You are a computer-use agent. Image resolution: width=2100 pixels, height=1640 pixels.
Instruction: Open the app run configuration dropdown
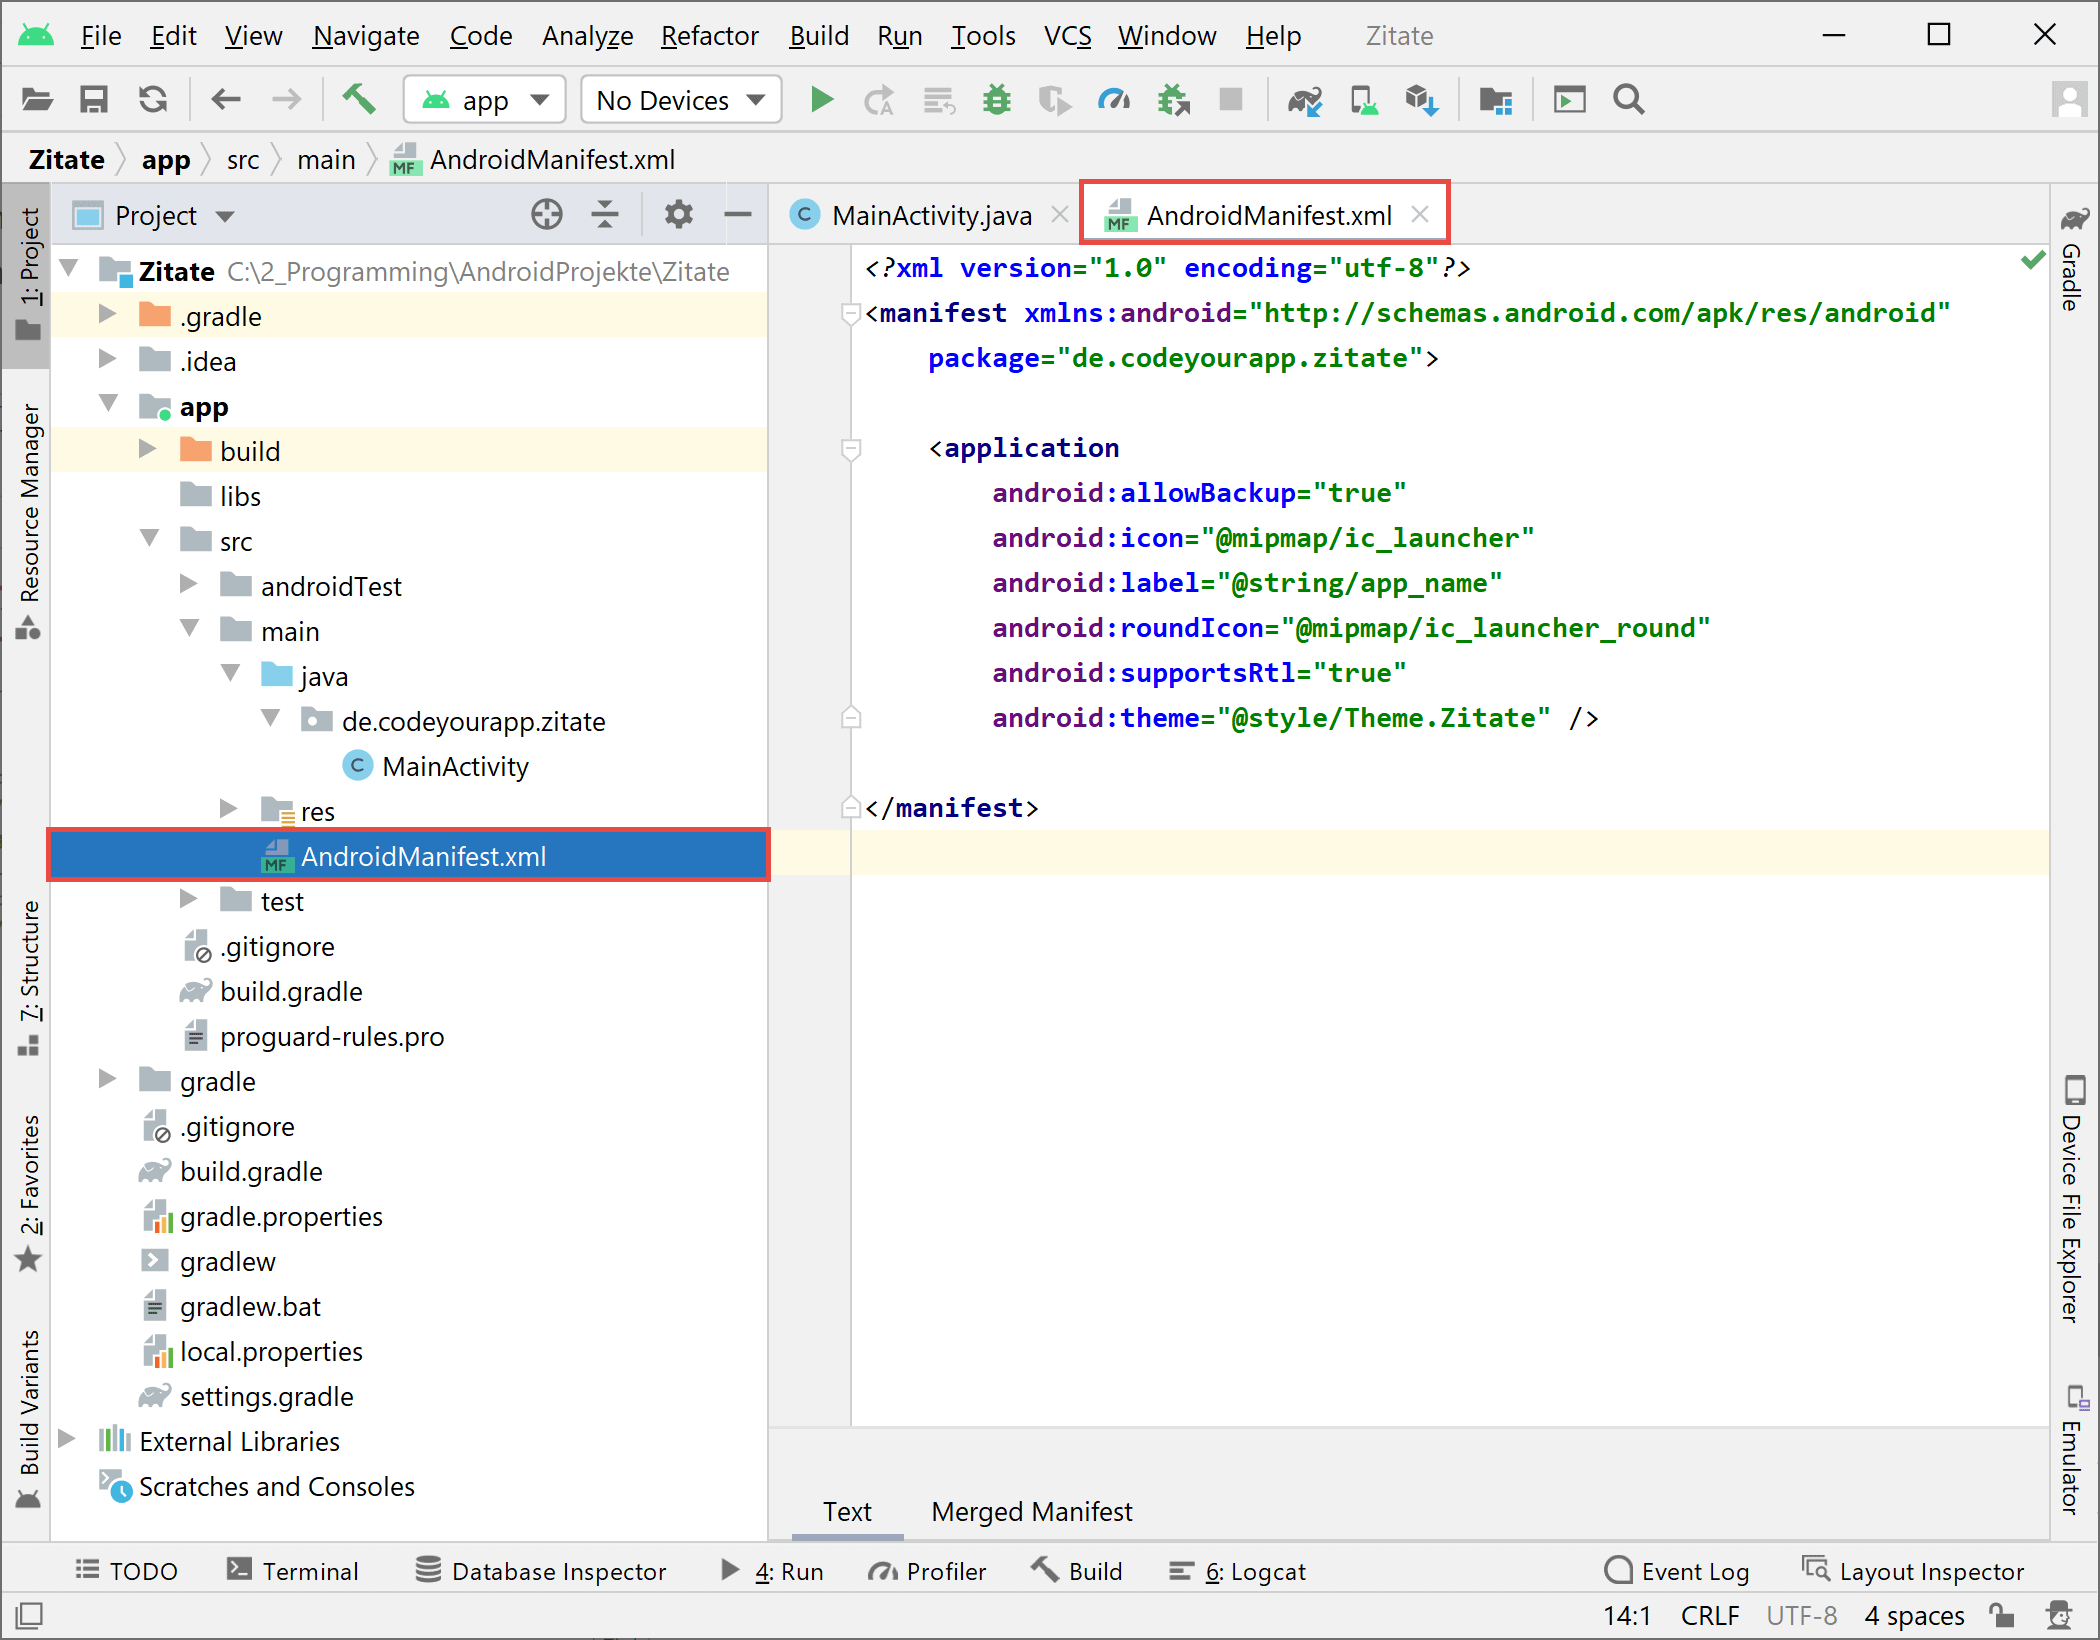point(485,100)
